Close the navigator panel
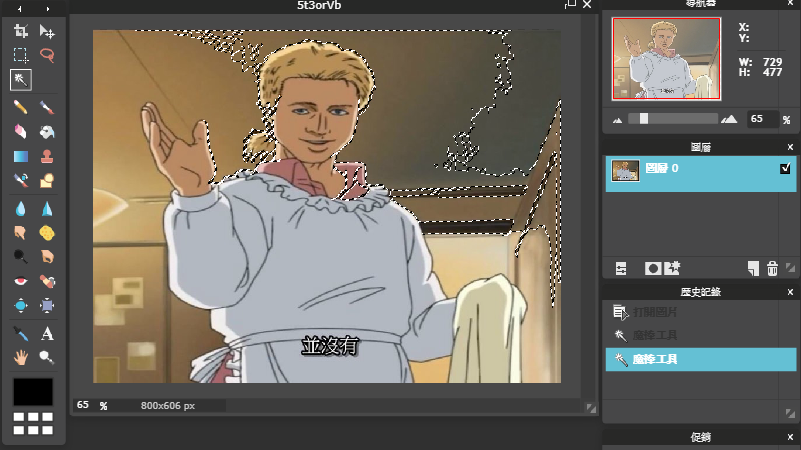Screen dimensions: 801x450 click(x=790, y=3)
